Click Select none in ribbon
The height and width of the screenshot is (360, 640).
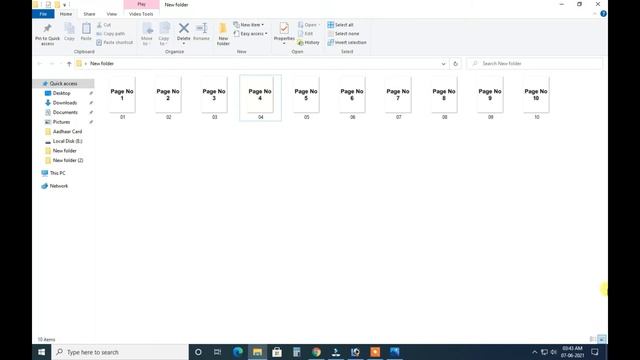[x=343, y=33]
